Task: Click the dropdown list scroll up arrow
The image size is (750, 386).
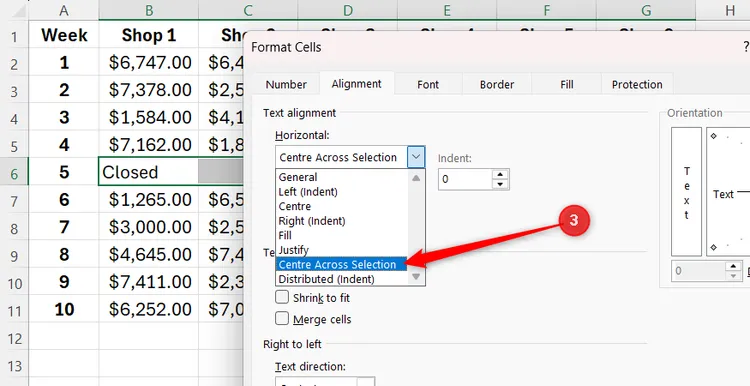Action: [416, 178]
